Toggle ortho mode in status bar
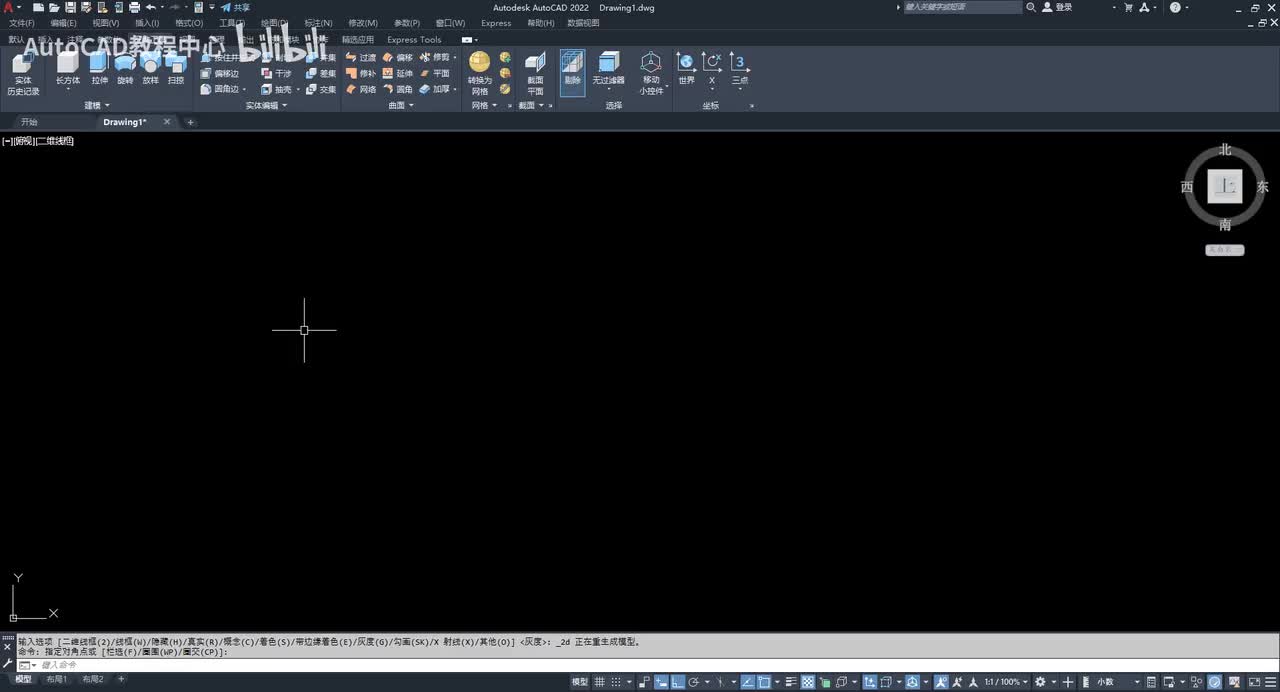Screen dimensions: 1280x692 click(x=677, y=682)
